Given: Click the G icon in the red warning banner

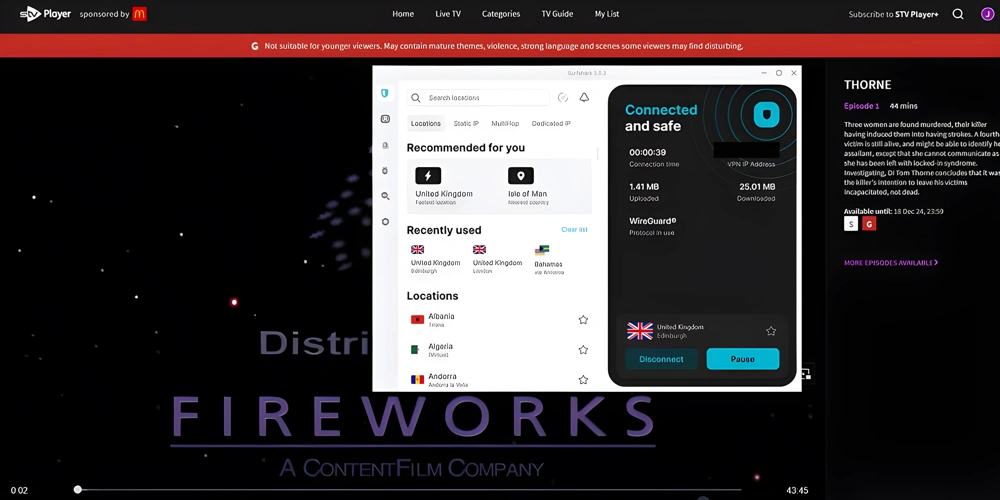Looking at the screenshot, I should tap(255, 46).
